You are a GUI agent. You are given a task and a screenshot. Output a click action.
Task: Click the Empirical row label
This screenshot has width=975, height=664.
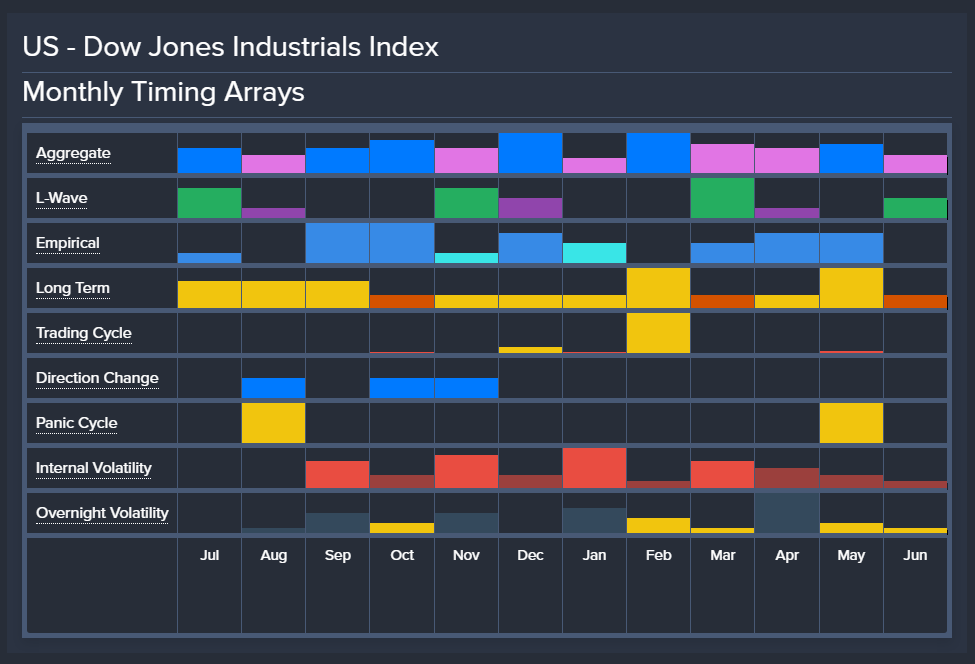tap(68, 243)
